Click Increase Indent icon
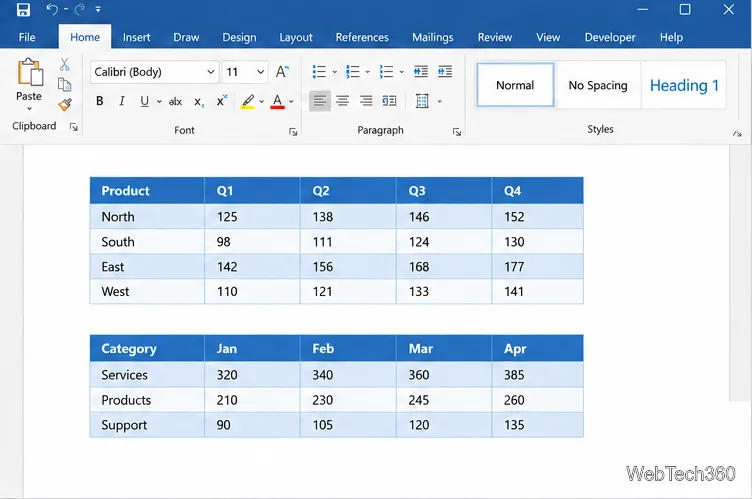The image size is (752, 499). pos(445,71)
